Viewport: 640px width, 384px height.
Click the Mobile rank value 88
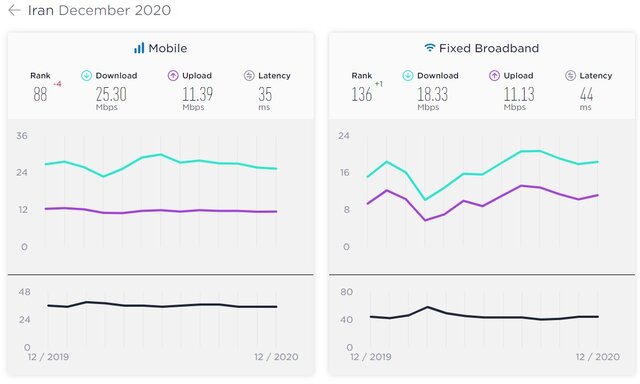[40, 94]
